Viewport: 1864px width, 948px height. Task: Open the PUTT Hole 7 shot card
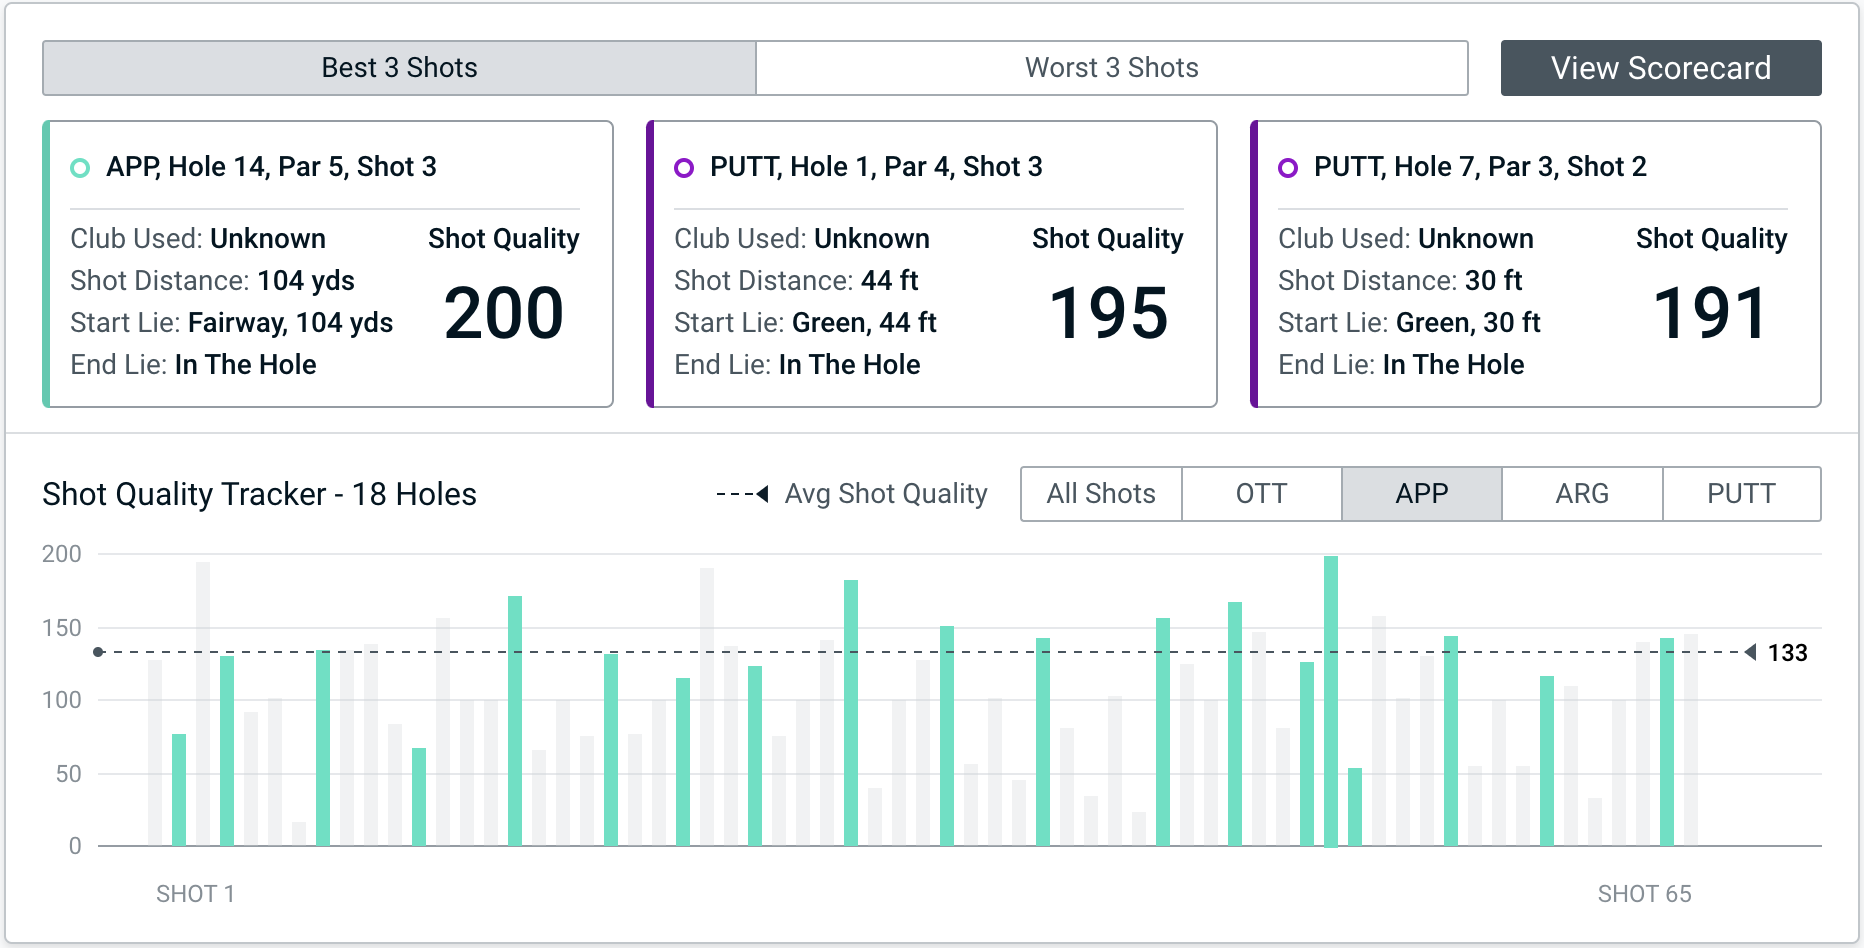point(1536,264)
